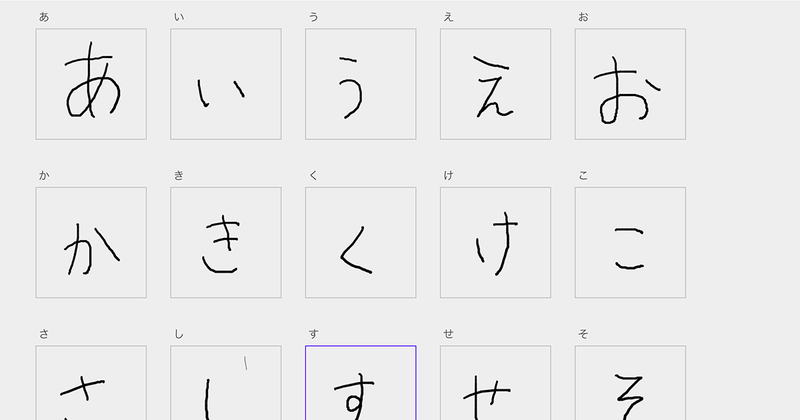
Task: Click the あ handwriting canvas
Action: click(91, 84)
